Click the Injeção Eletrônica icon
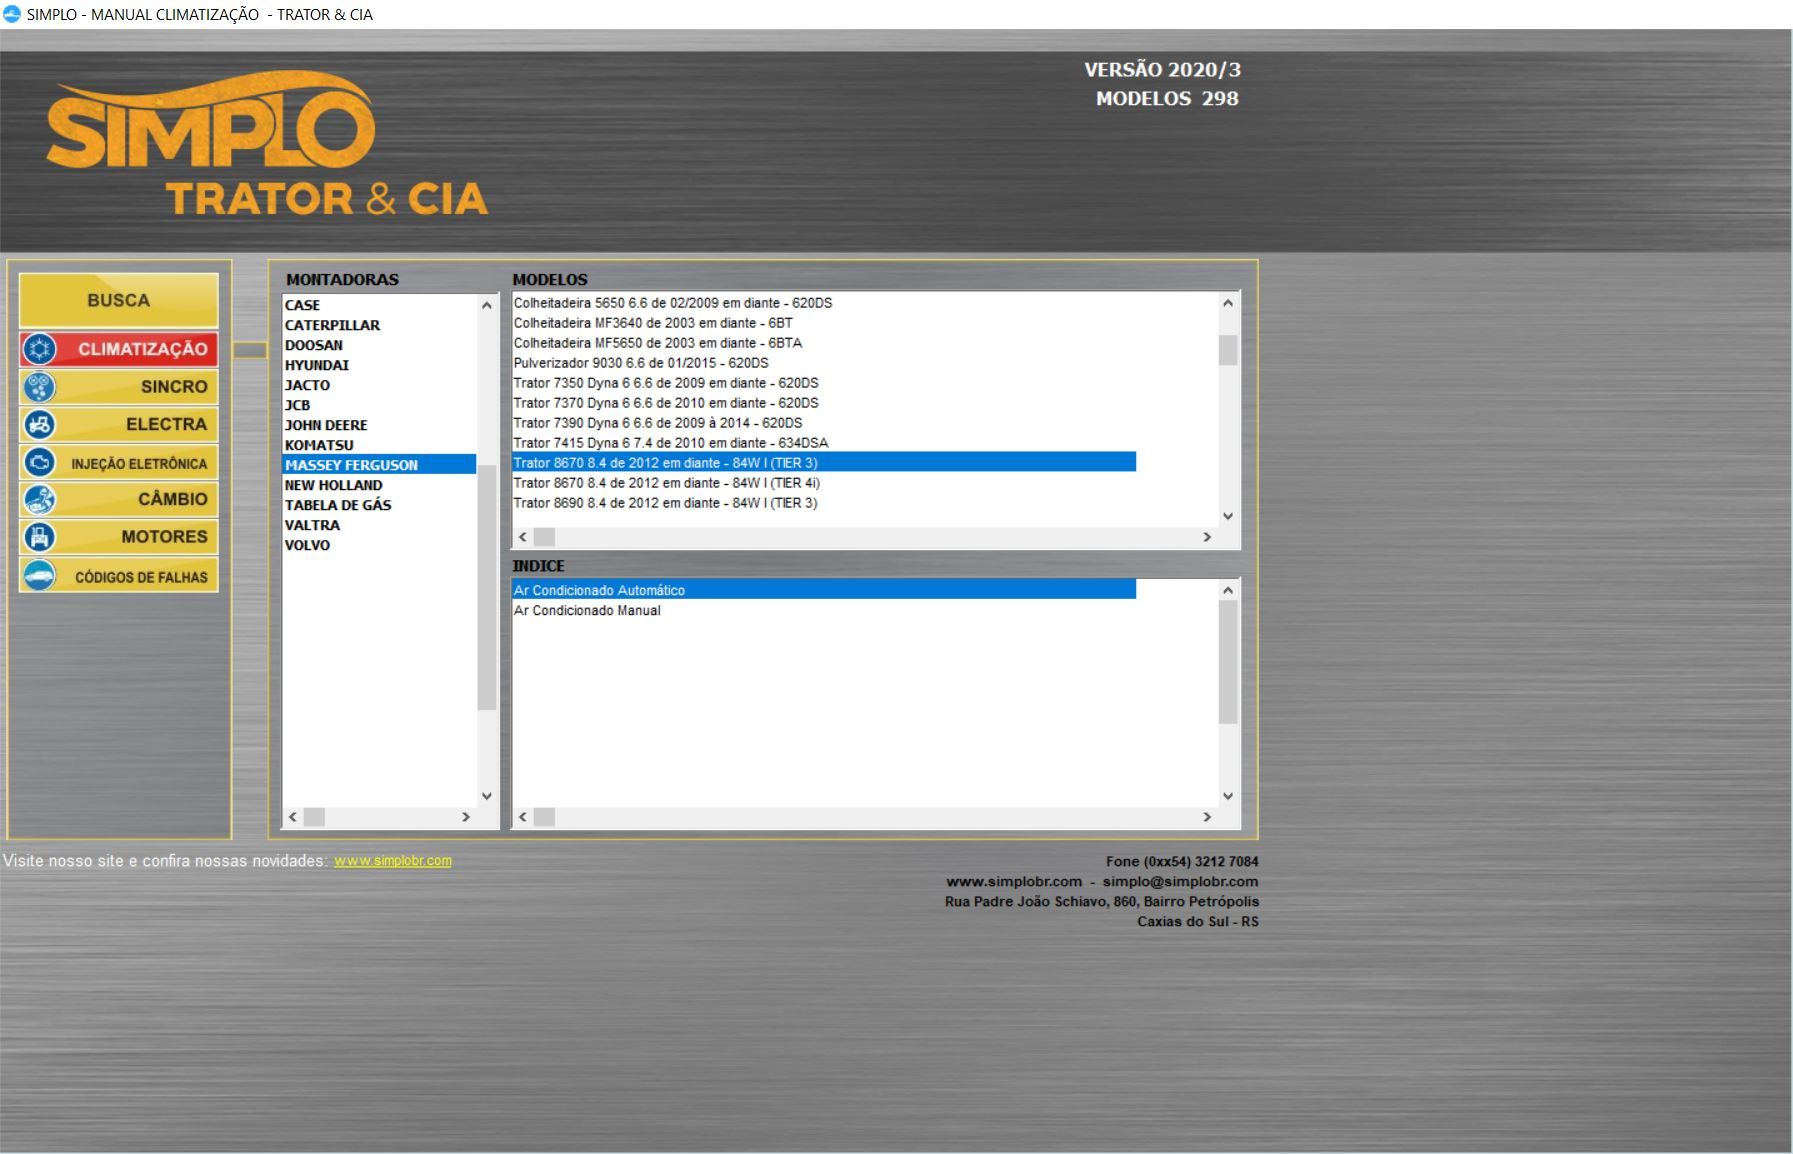 point(40,462)
